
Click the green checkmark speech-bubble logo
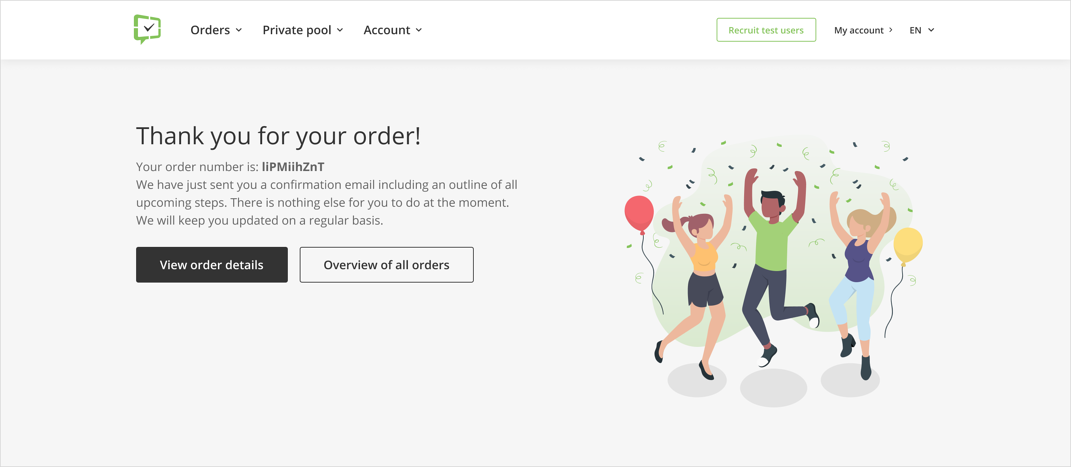pos(148,29)
